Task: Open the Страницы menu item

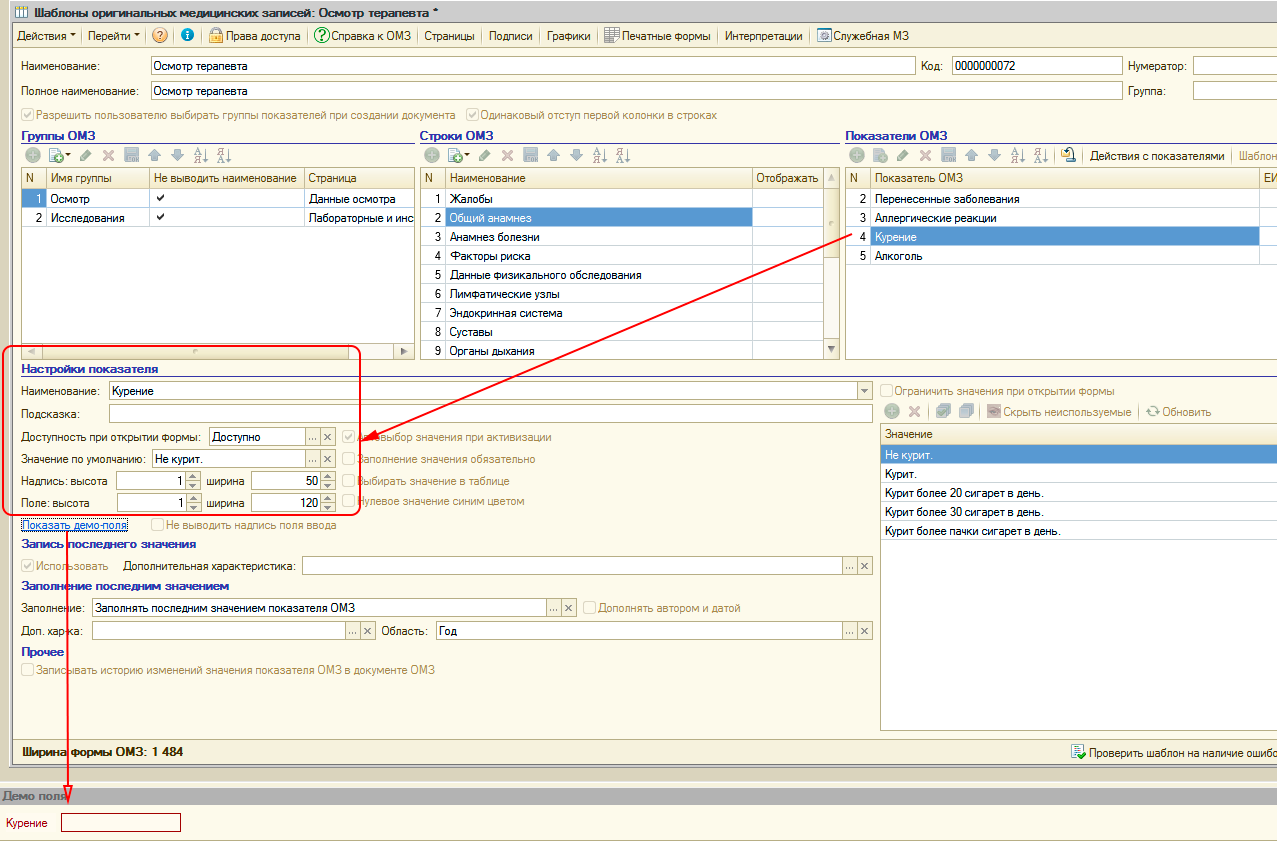Action: [x=449, y=36]
